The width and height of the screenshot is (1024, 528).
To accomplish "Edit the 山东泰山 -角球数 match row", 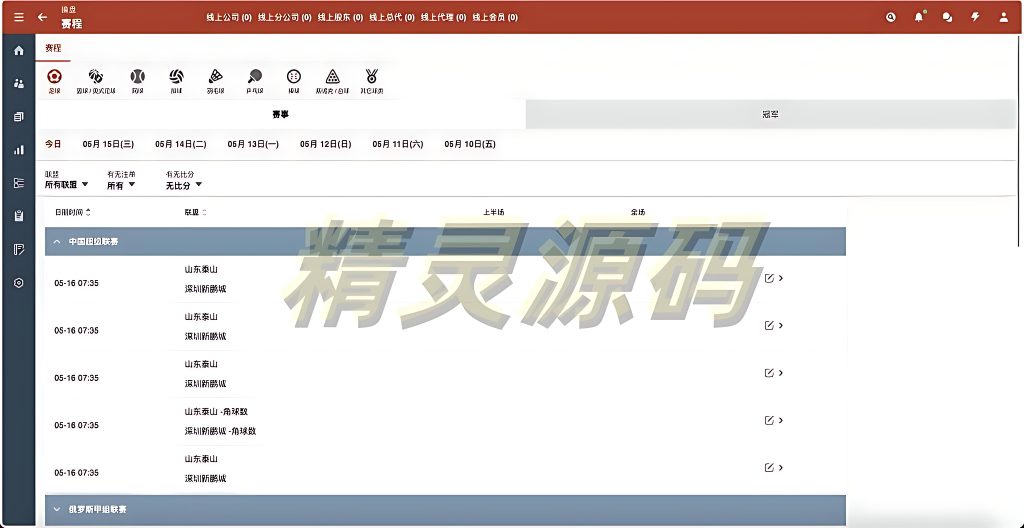I will tap(769, 420).
